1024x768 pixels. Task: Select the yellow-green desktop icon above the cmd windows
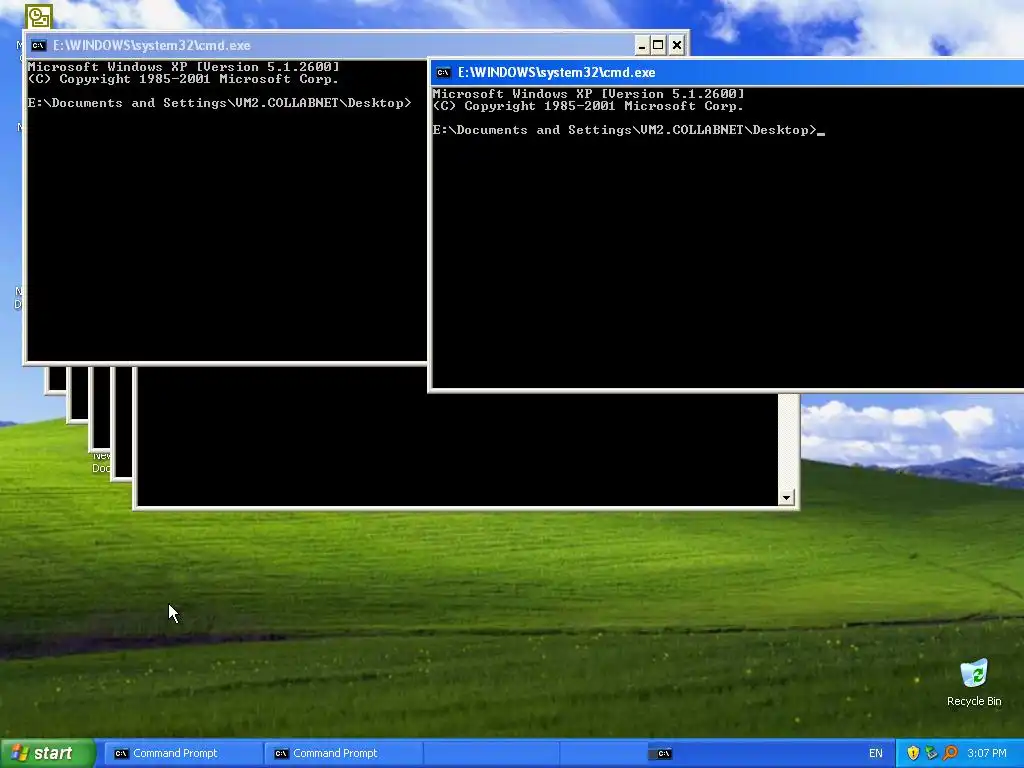(x=39, y=17)
